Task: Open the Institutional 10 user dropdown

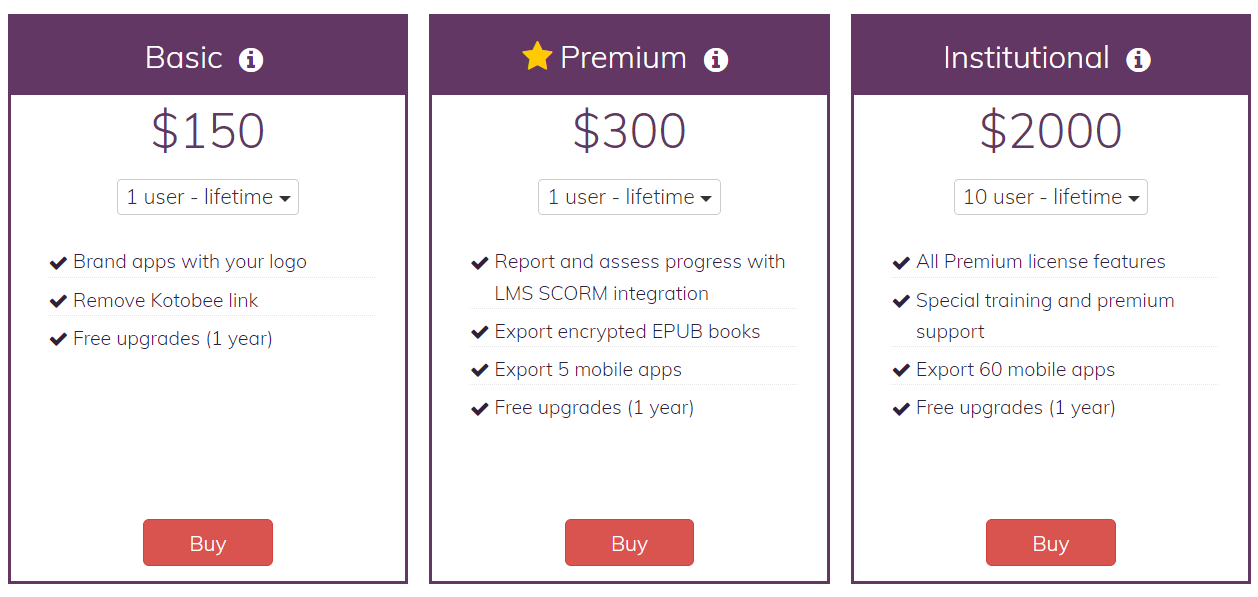Action: coord(1050,197)
